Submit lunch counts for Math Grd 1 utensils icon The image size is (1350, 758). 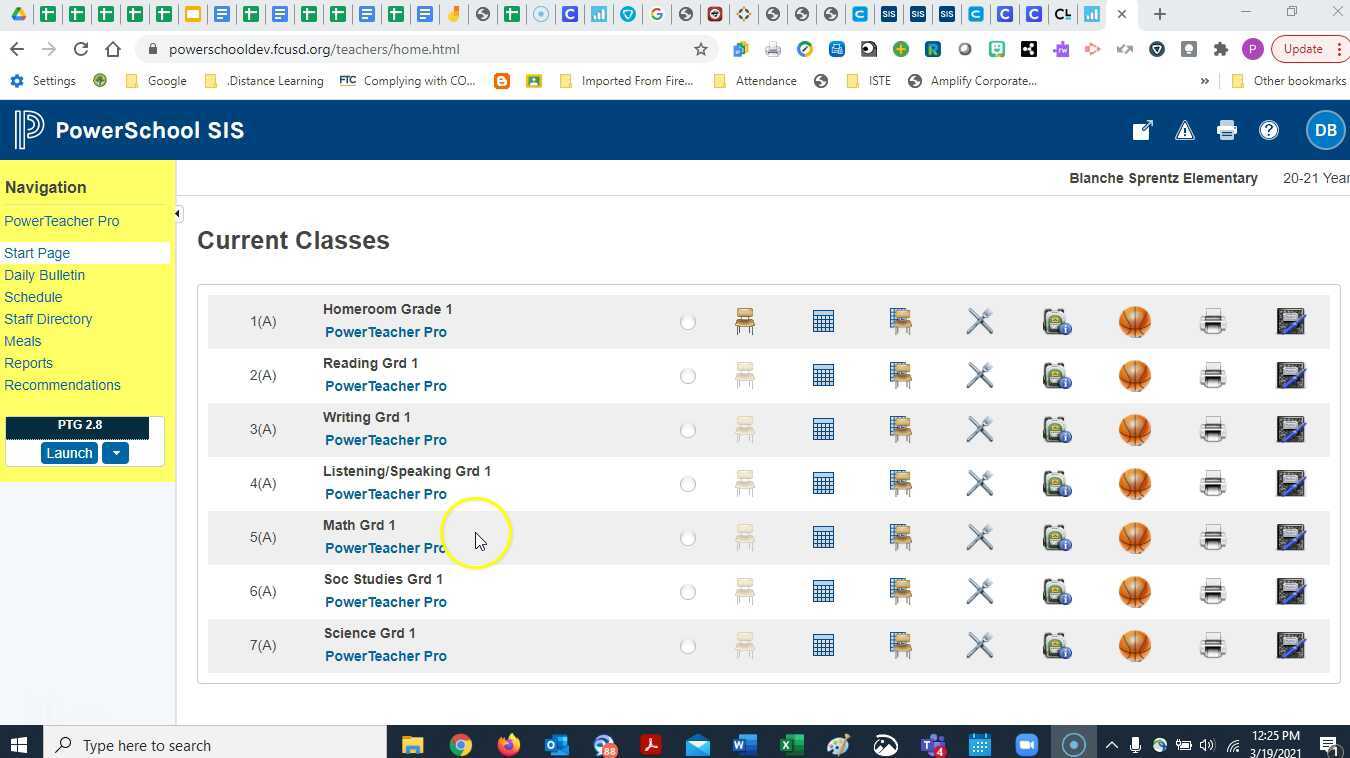click(979, 537)
